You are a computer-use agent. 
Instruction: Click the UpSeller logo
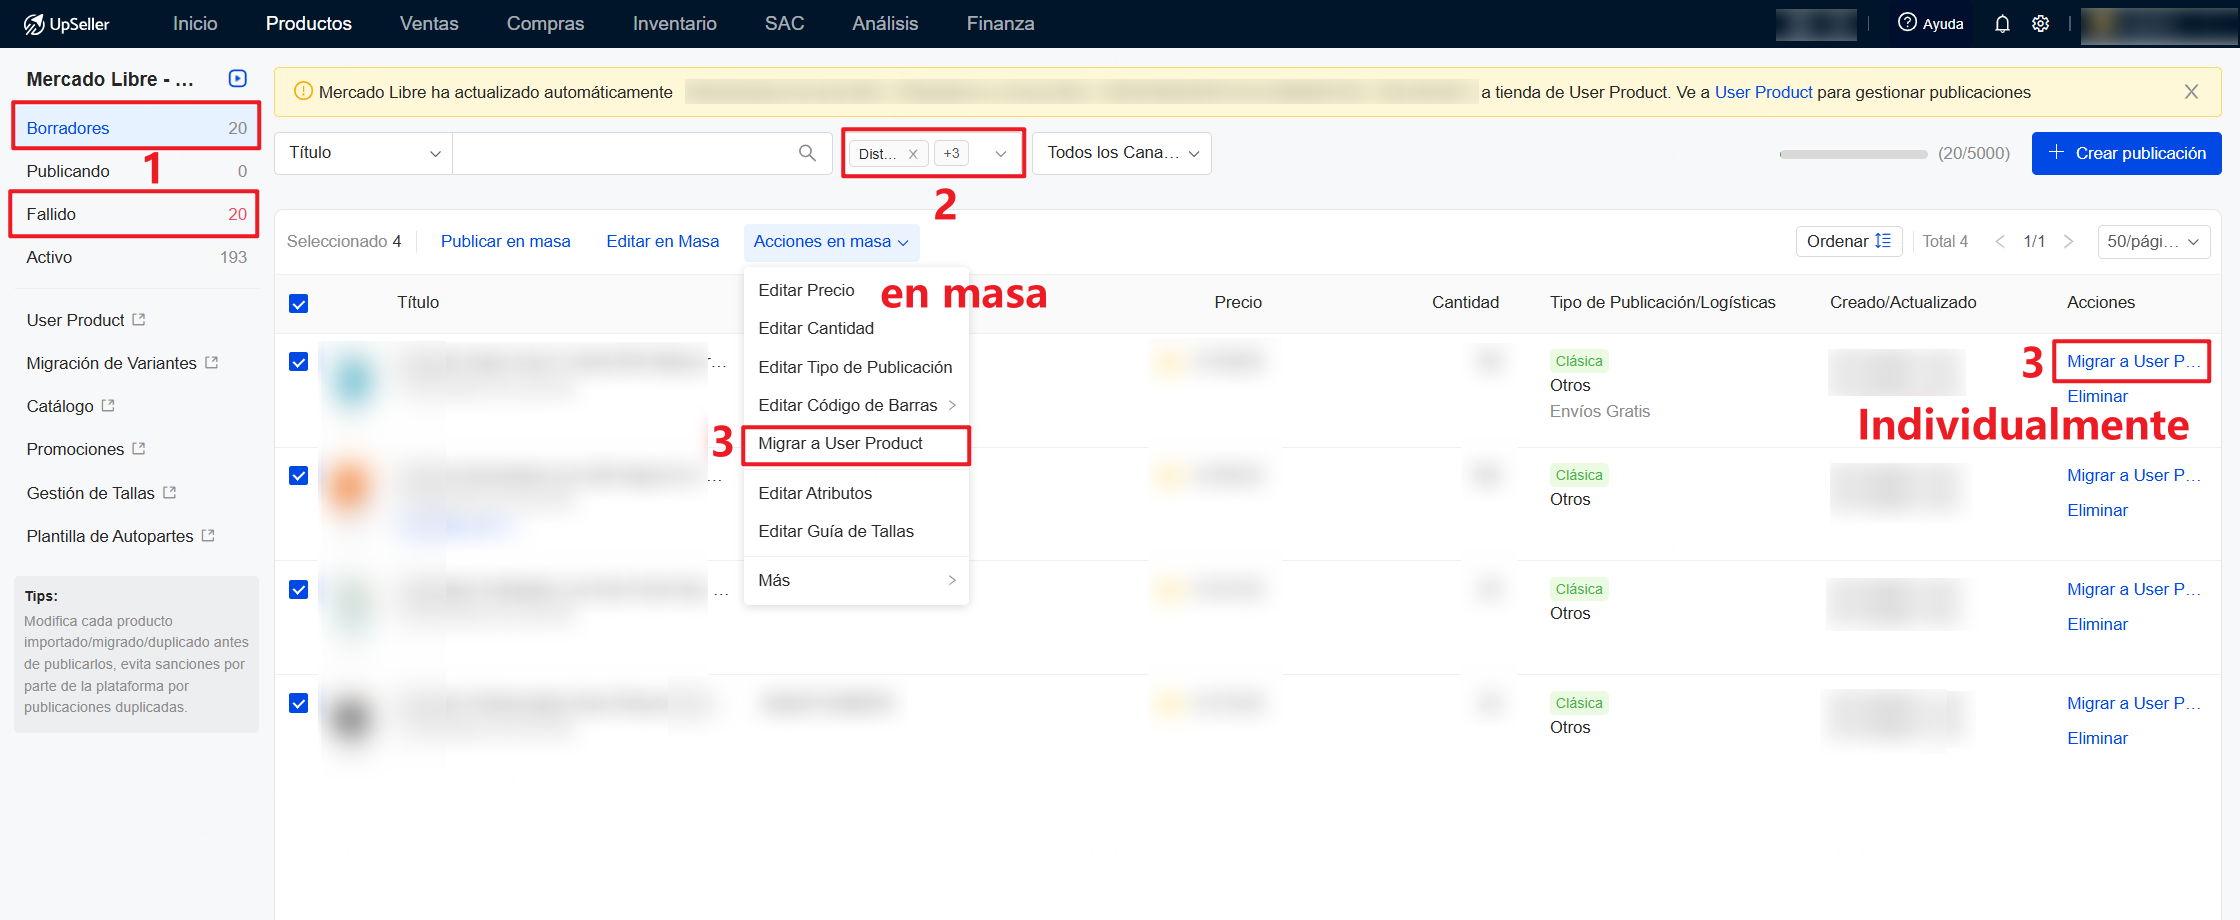[66, 24]
